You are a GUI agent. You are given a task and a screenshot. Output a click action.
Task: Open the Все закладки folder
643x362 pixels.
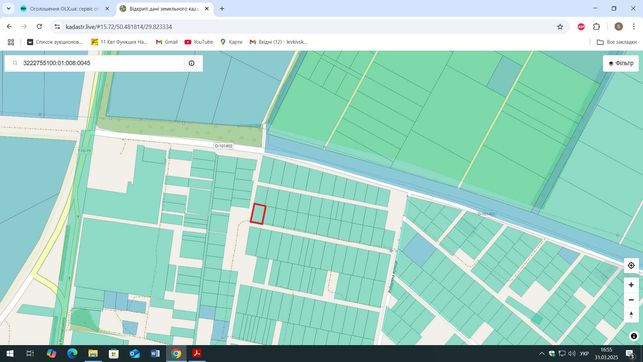coord(617,42)
